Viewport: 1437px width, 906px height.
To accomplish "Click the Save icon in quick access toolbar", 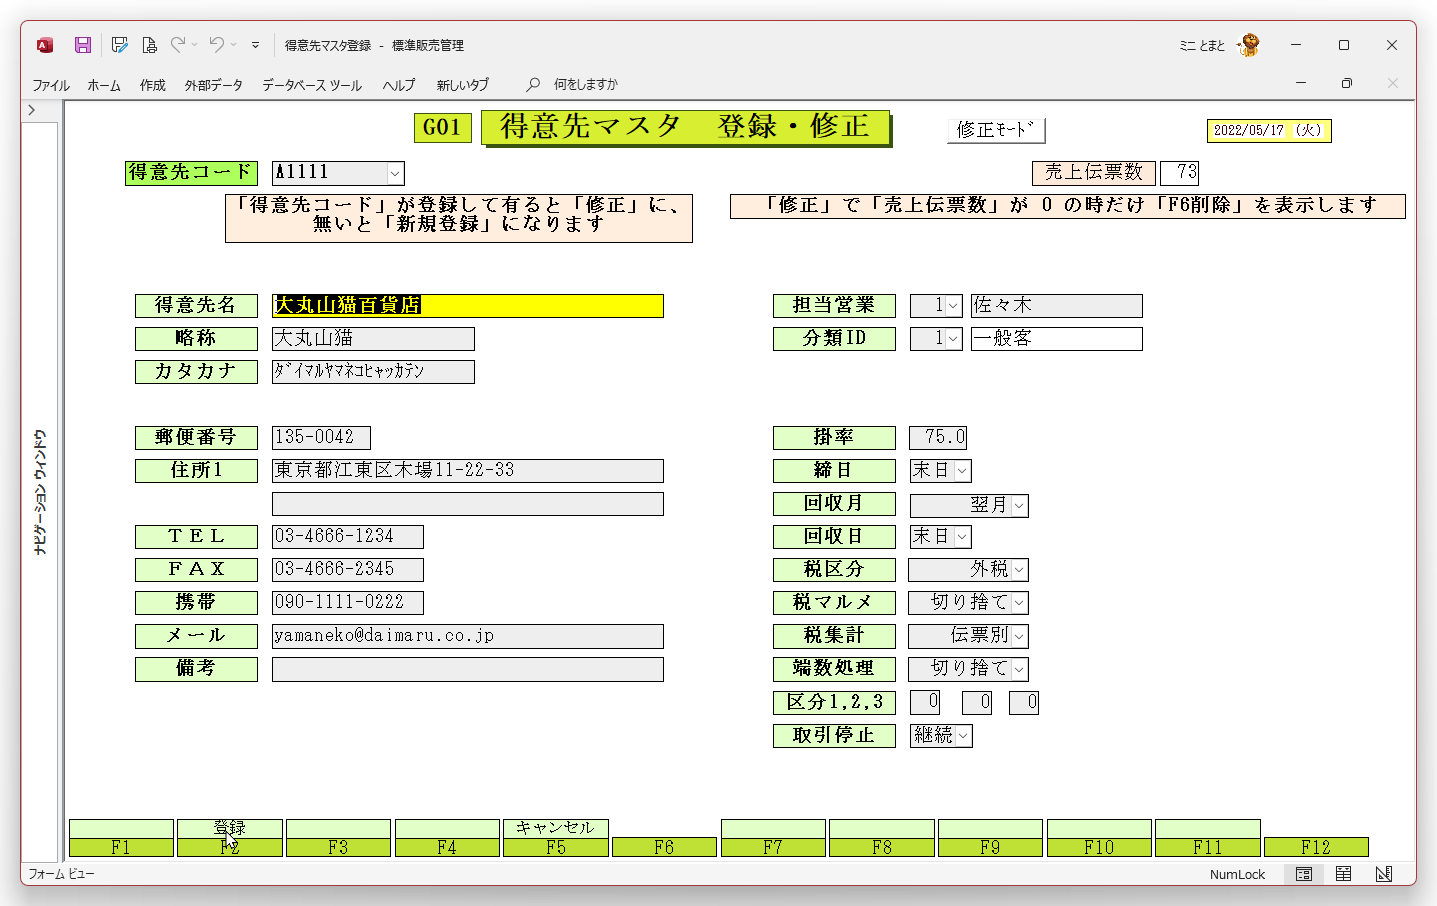I will point(83,45).
